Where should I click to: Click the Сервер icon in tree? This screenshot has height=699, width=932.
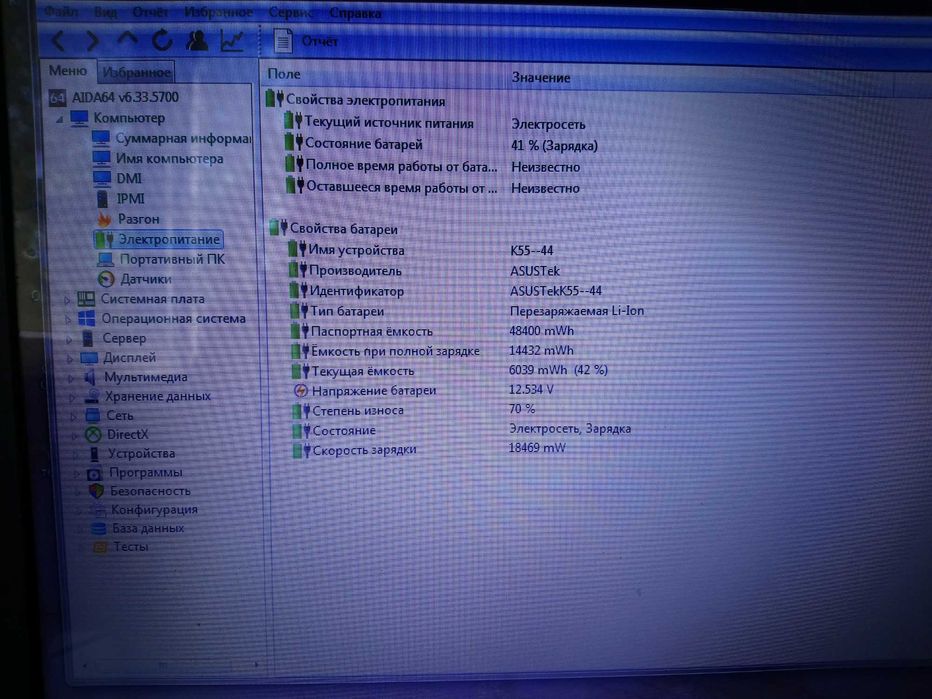[x=88, y=338]
